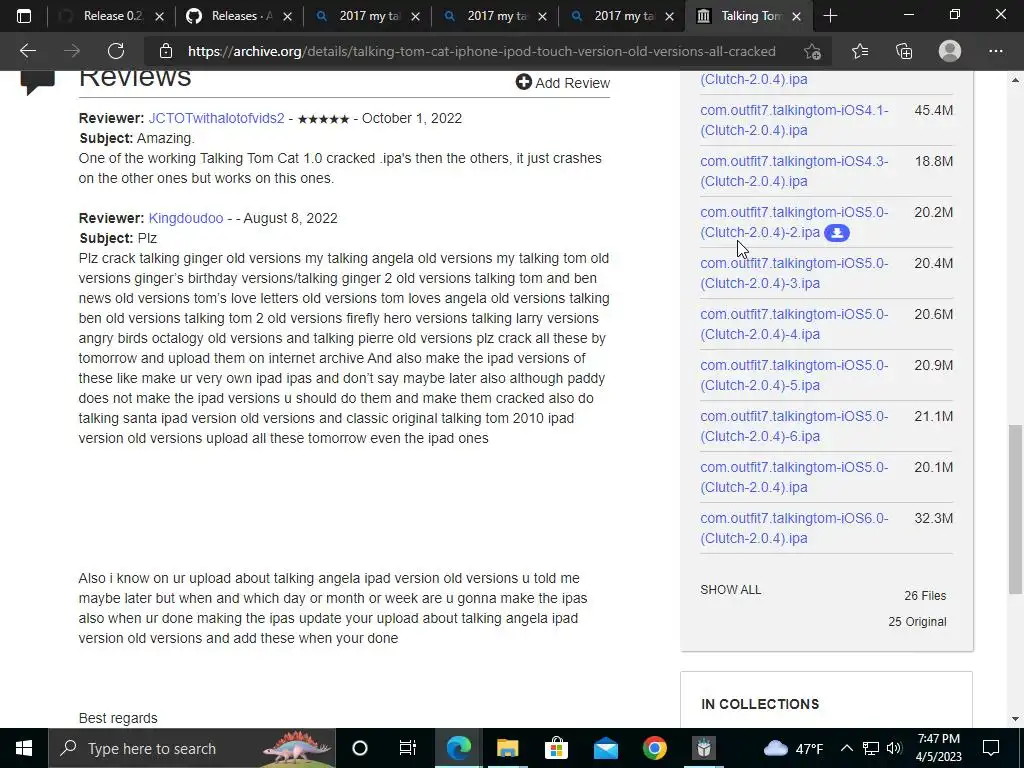
Task: Click the IN COLLECTIONS heading
Action: (760, 704)
